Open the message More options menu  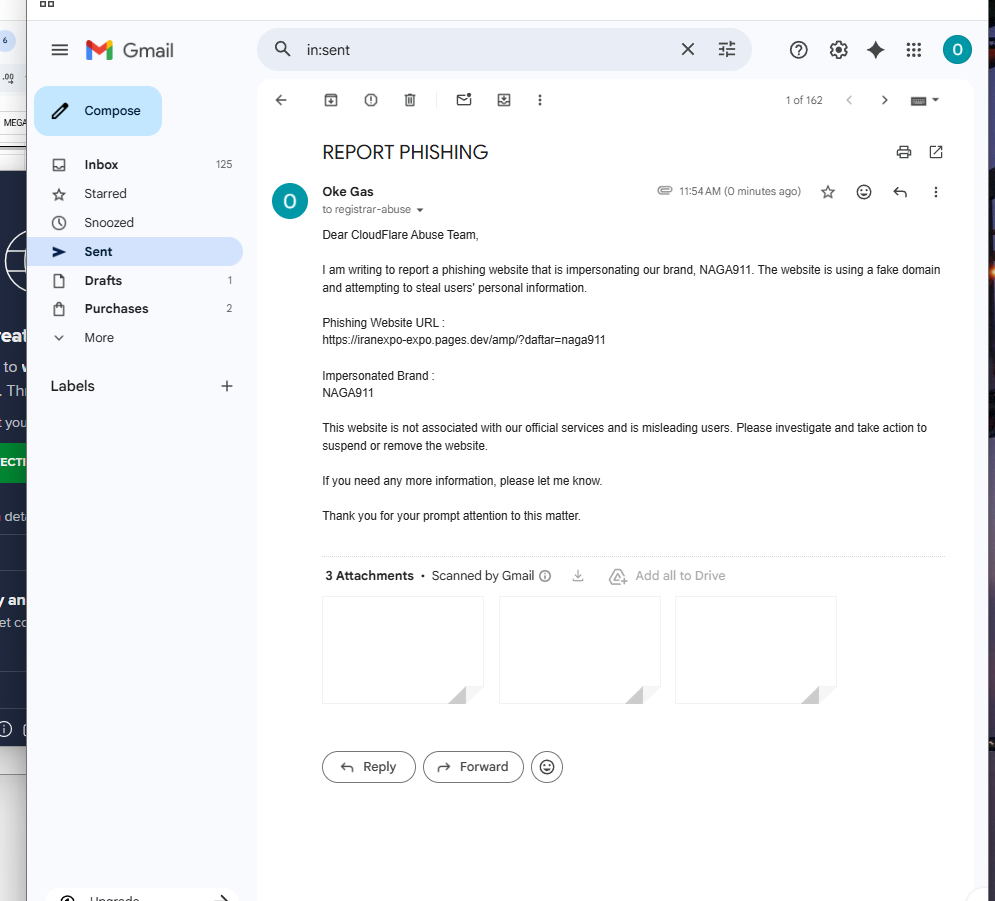tap(935, 192)
